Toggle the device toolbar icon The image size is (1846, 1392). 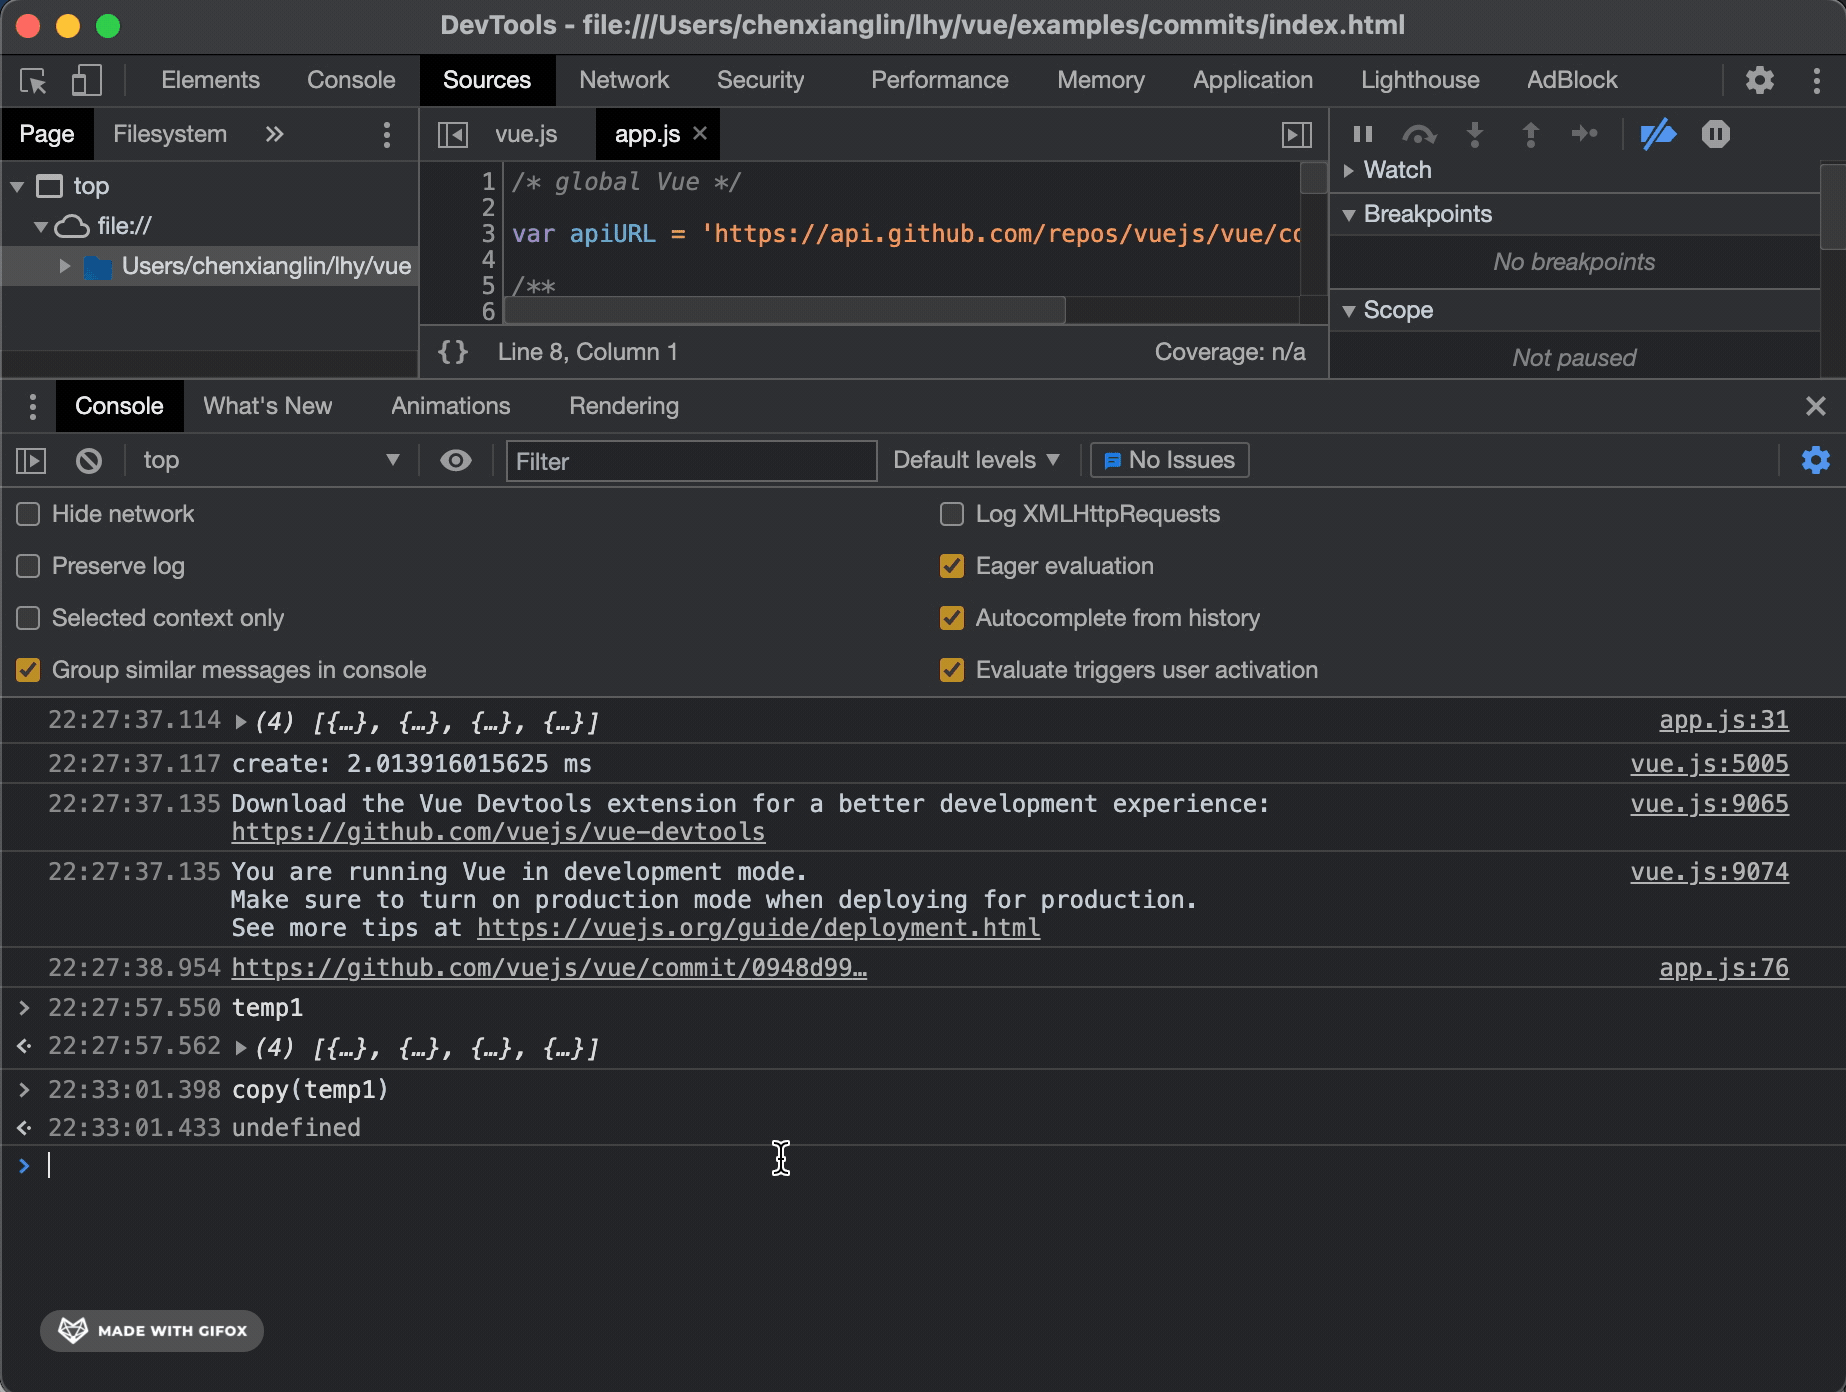pos(87,81)
